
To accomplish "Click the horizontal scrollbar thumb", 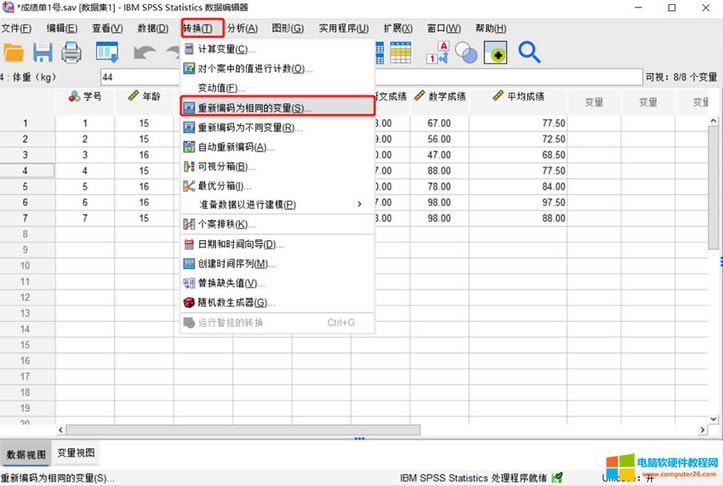I will 243,430.
